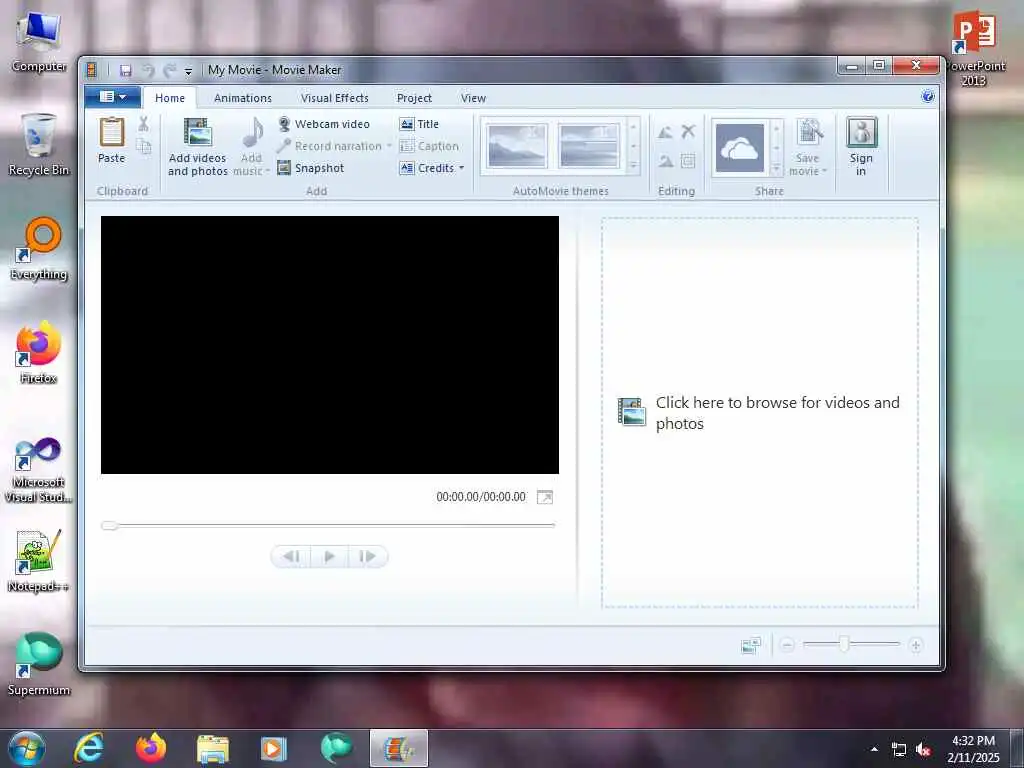Viewport: 1024px width, 768px height.
Task: Open the Windows Start button
Action: (27, 748)
